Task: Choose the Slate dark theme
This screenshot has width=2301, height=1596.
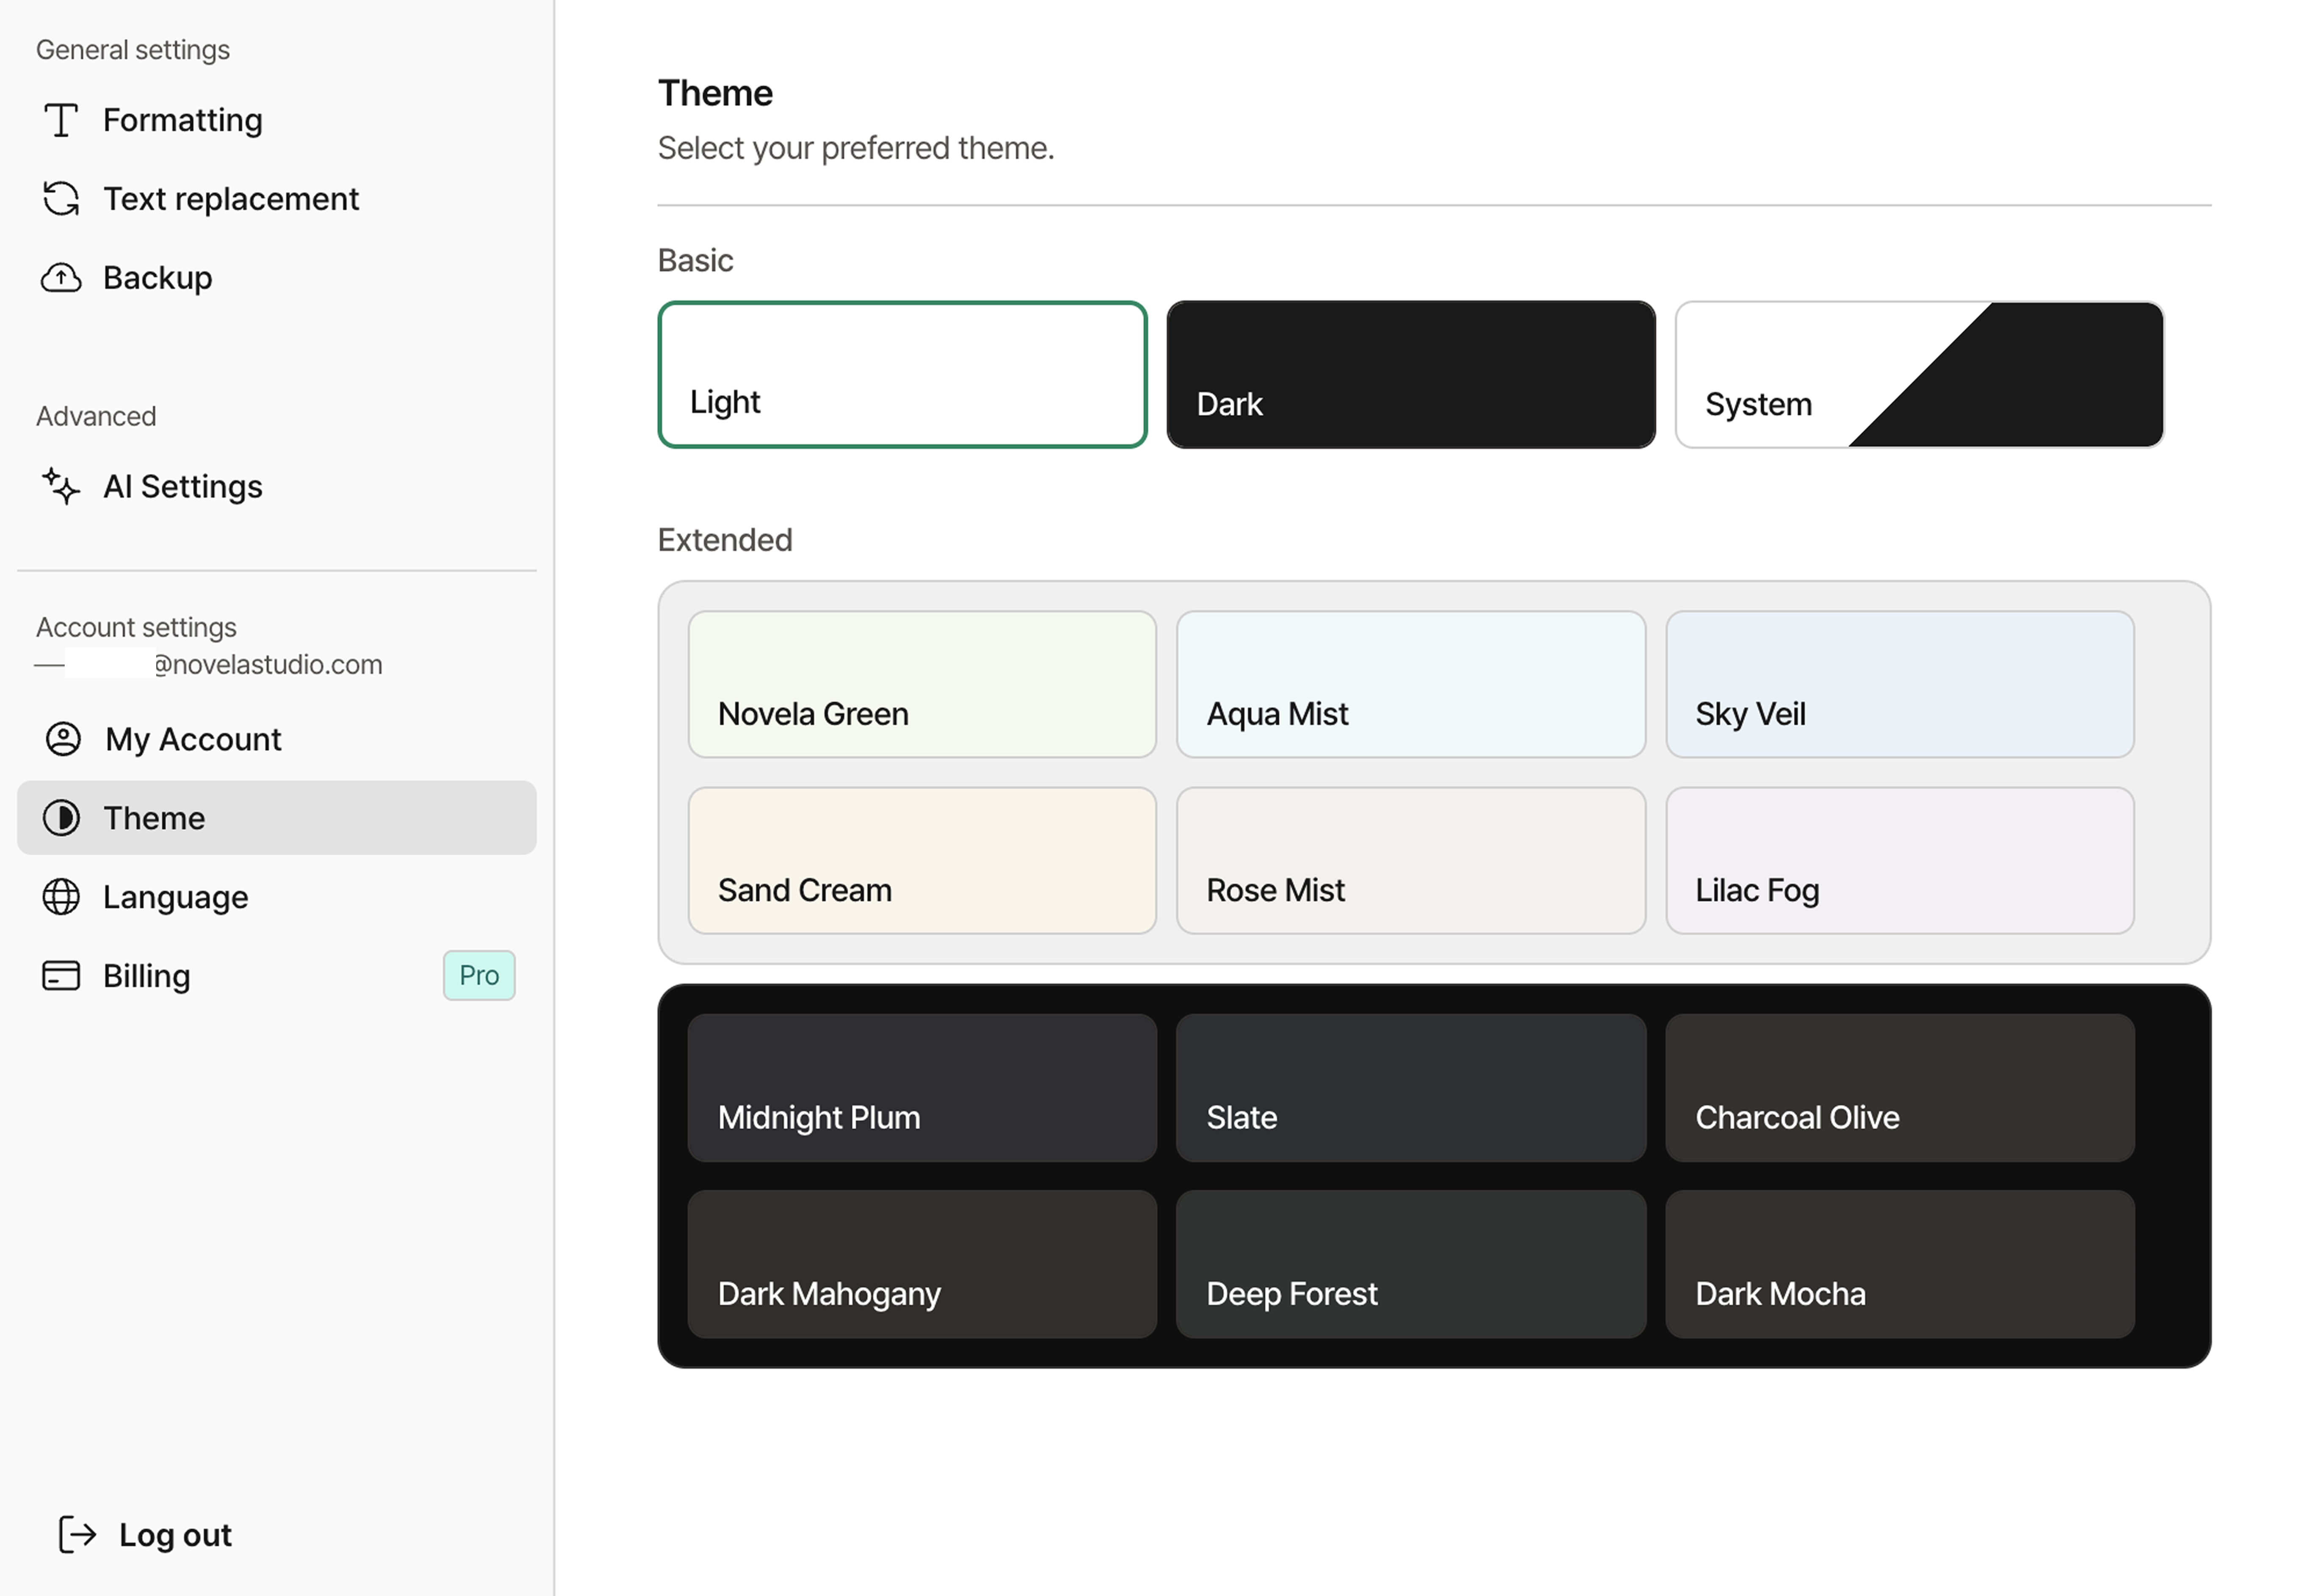Action: tap(1411, 1088)
